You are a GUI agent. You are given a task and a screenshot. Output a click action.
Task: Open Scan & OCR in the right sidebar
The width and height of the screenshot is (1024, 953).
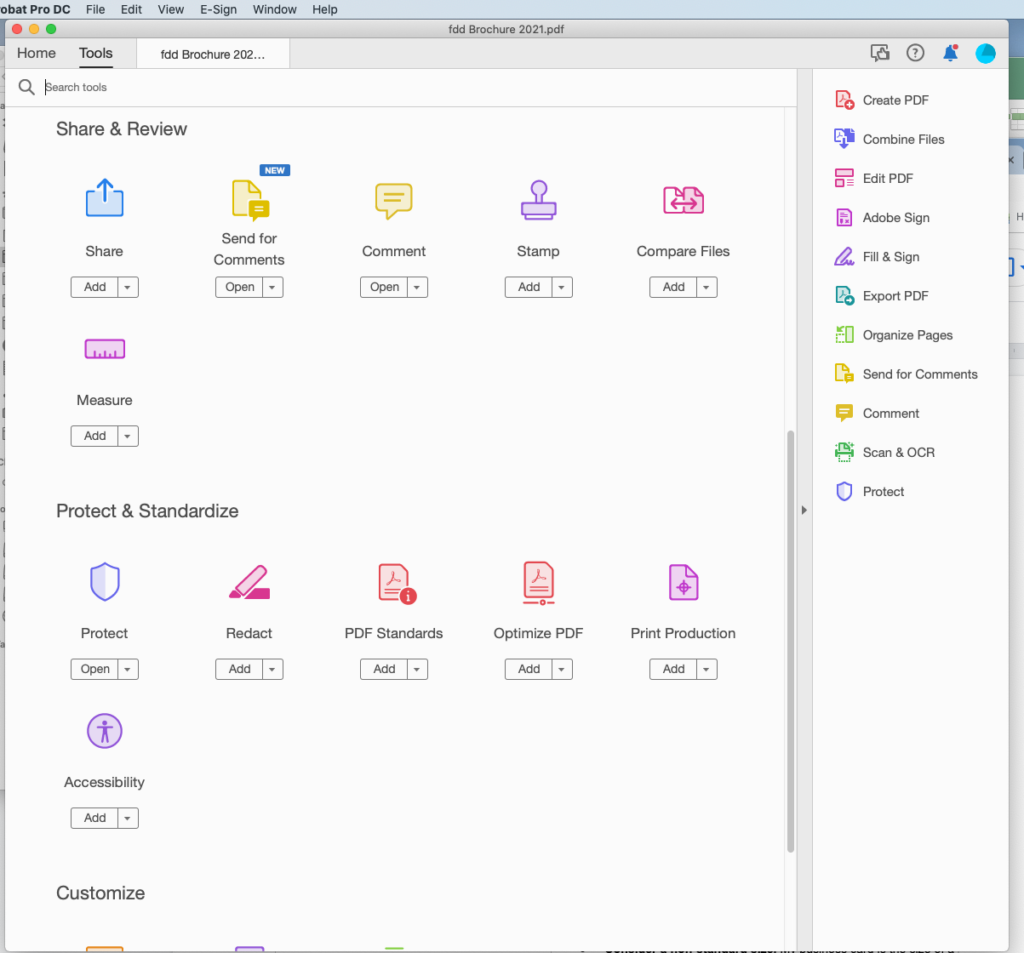[884, 453]
